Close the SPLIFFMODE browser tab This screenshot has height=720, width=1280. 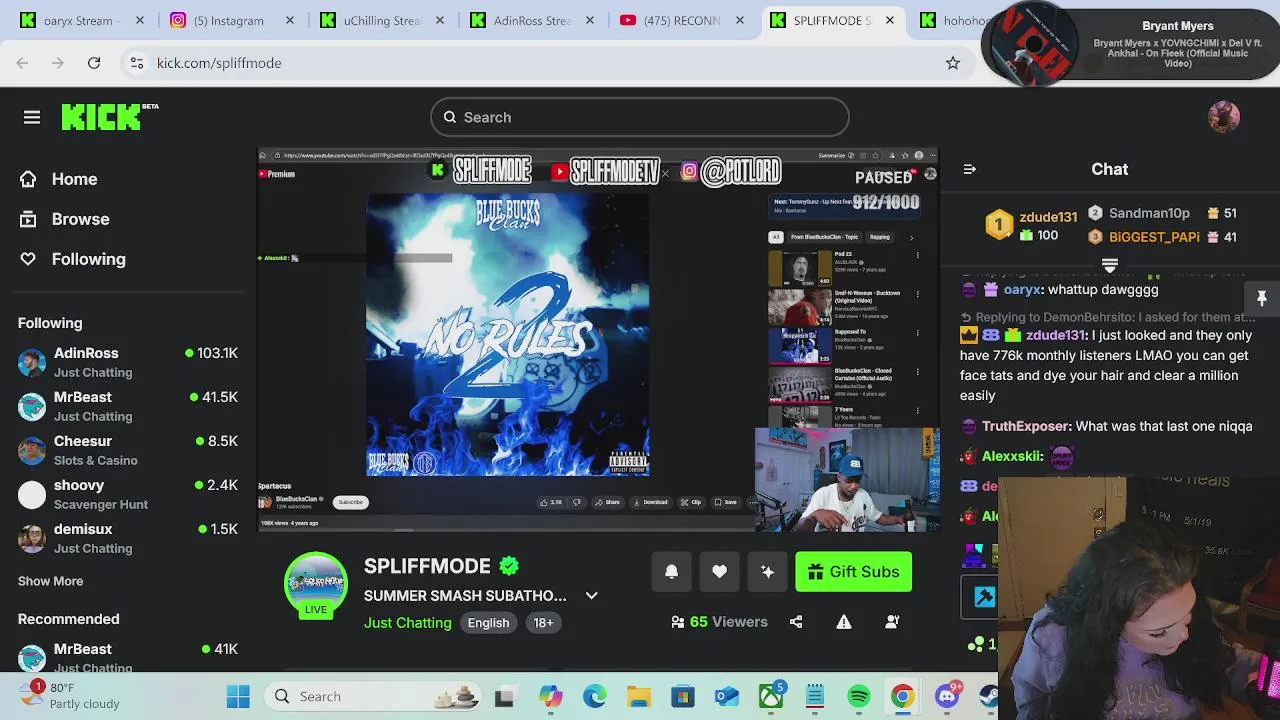click(890, 20)
